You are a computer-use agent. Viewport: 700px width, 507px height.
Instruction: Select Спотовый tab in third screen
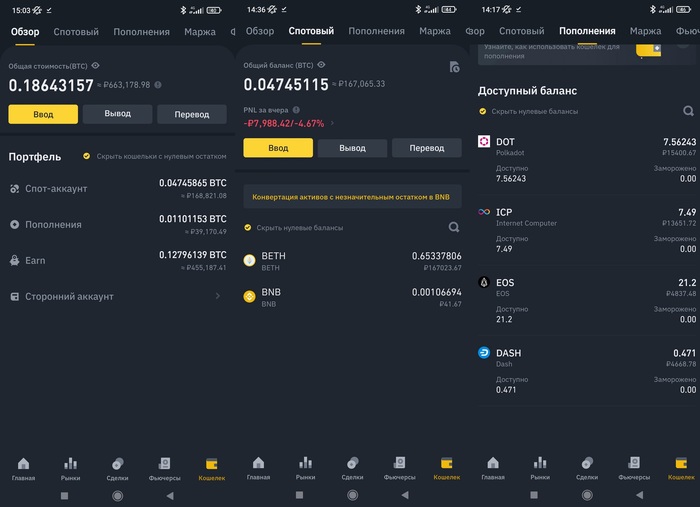pyautogui.click(x=521, y=31)
